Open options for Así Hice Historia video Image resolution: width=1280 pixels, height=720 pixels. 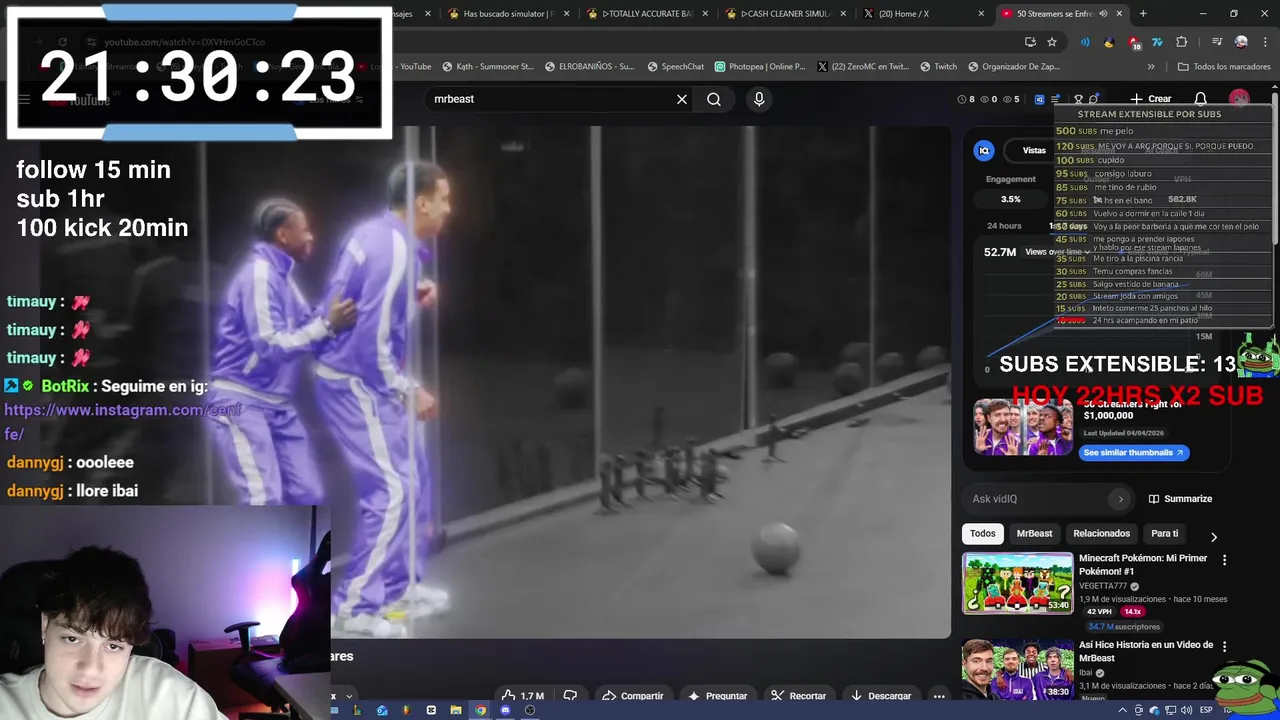(x=1224, y=647)
